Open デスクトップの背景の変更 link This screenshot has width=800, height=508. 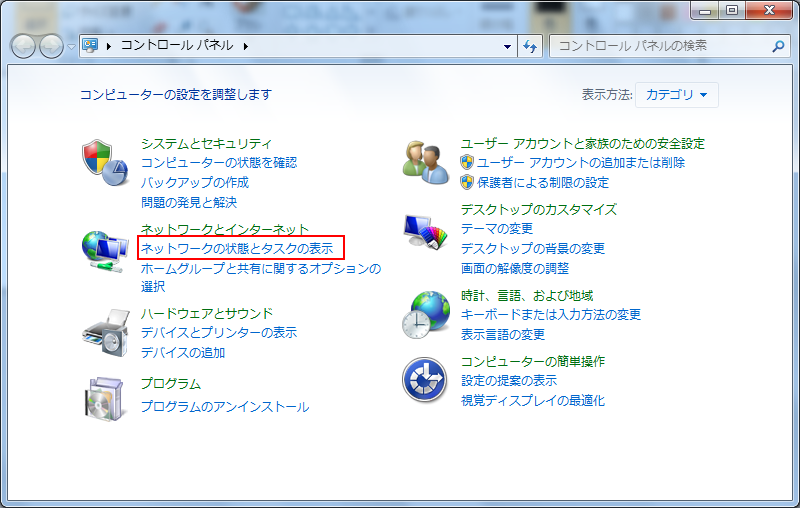coord(533,248)
